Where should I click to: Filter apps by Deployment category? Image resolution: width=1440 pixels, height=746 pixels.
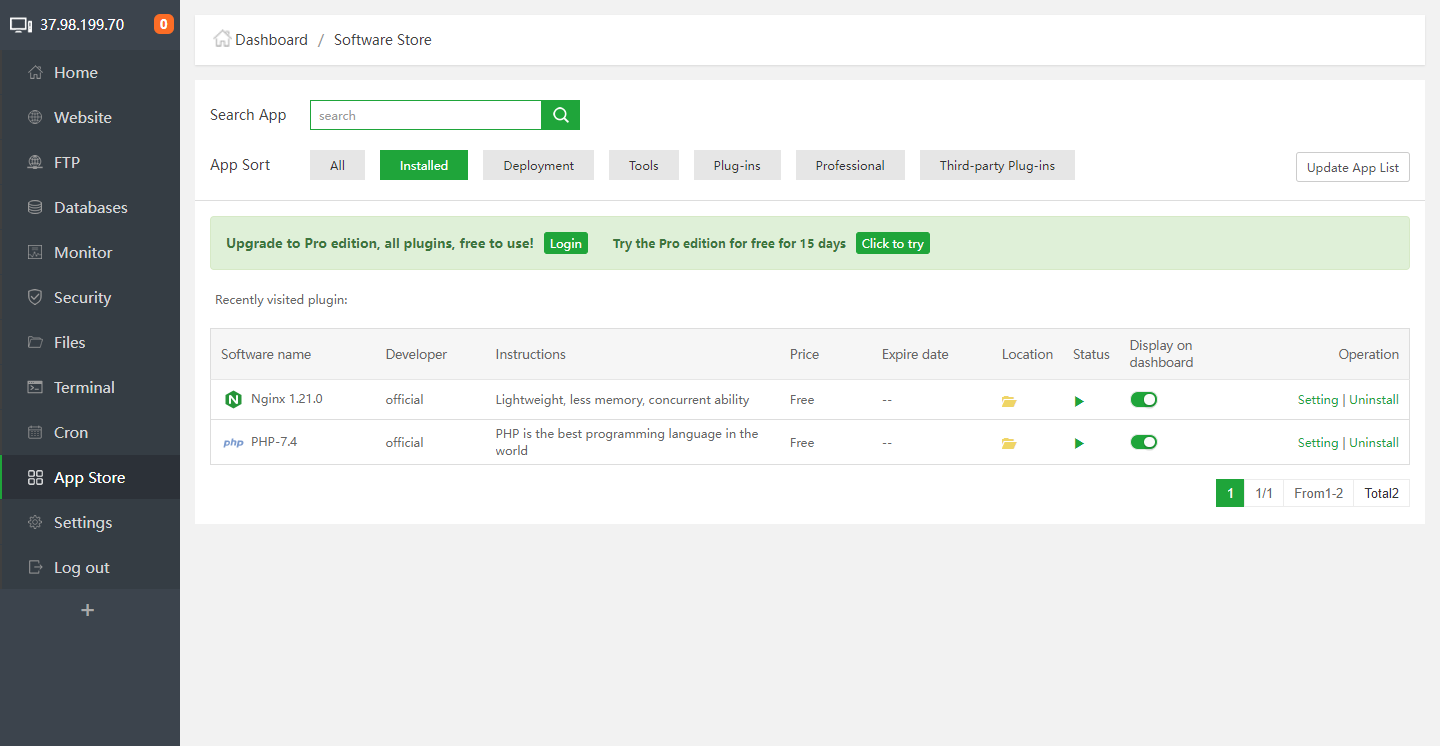click(x=538, y=164)
